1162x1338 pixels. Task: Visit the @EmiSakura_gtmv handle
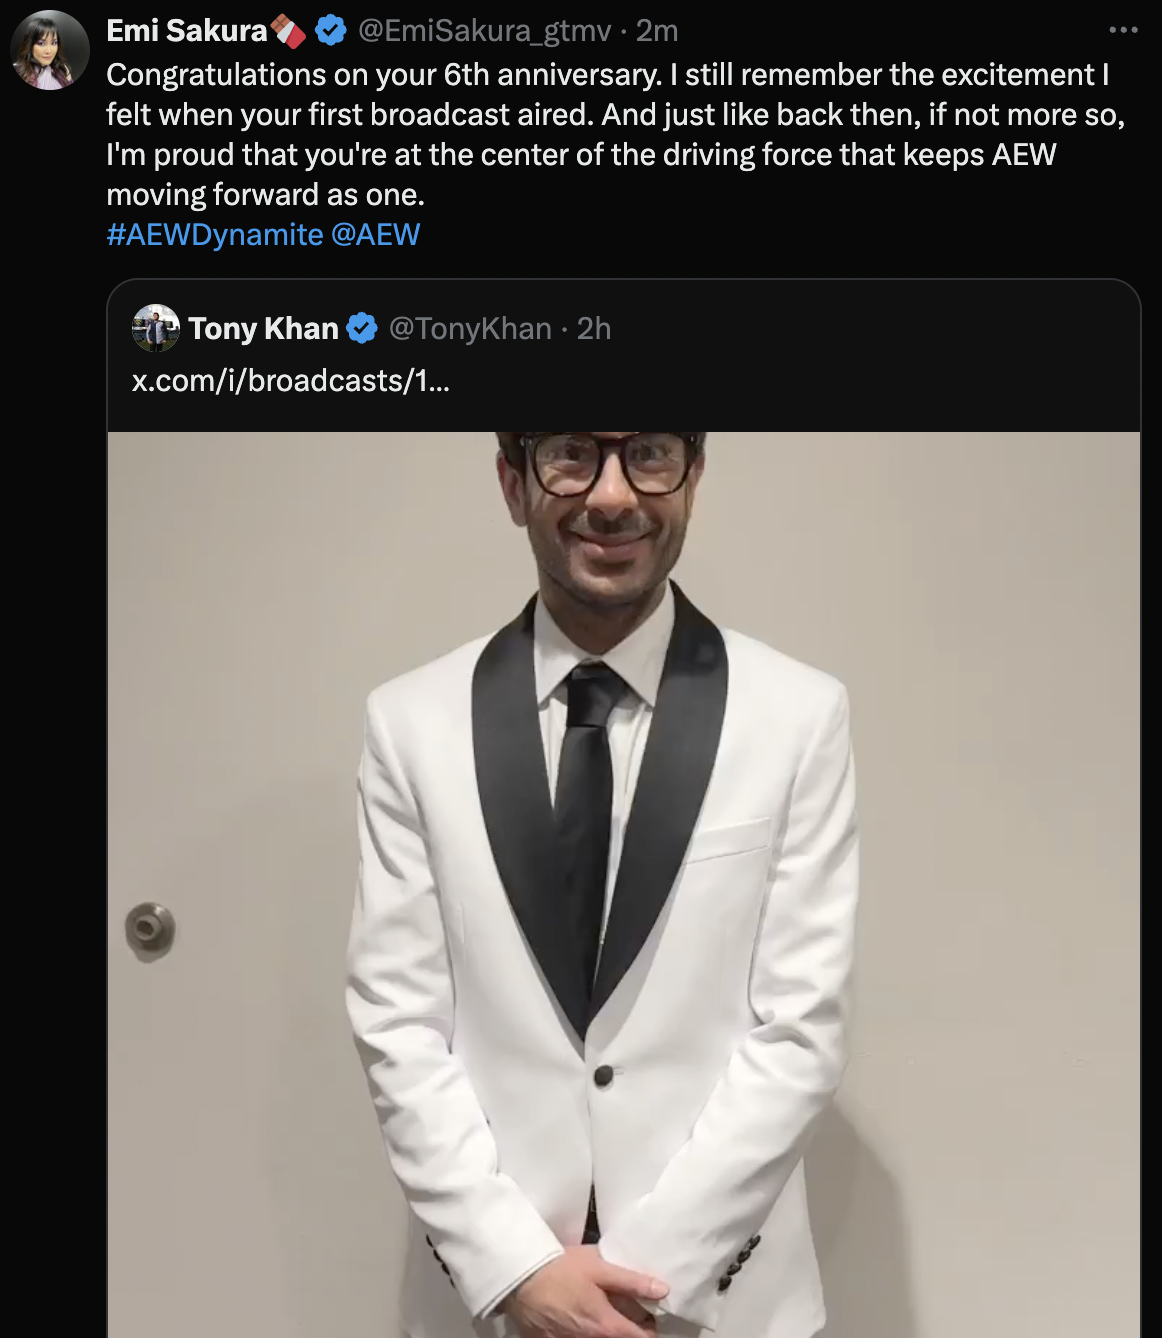point(484,31)
